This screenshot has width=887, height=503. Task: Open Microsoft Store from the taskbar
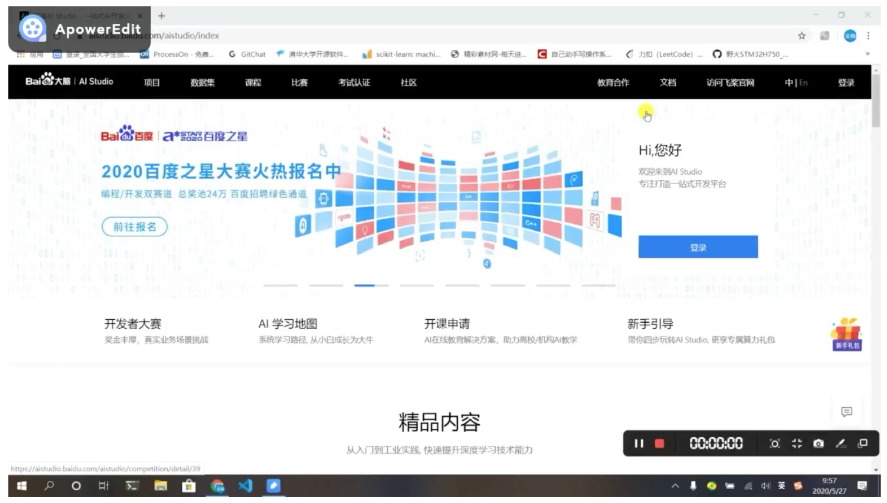189,486
